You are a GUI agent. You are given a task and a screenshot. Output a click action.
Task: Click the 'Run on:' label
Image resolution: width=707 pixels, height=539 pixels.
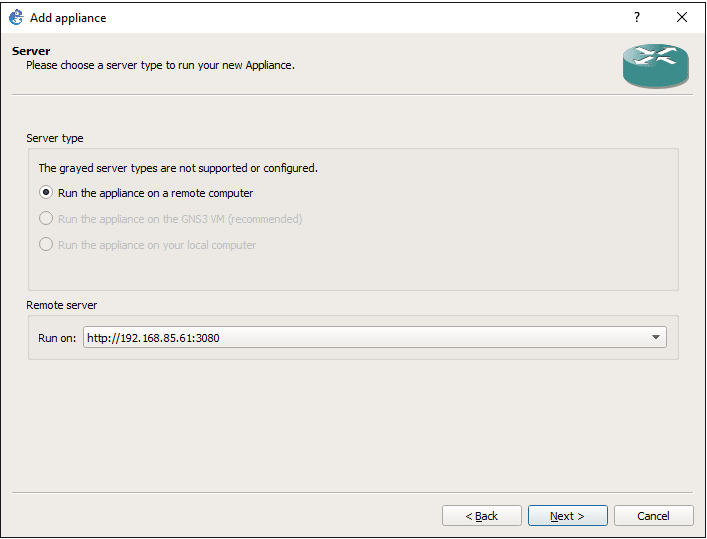[57, 338]
